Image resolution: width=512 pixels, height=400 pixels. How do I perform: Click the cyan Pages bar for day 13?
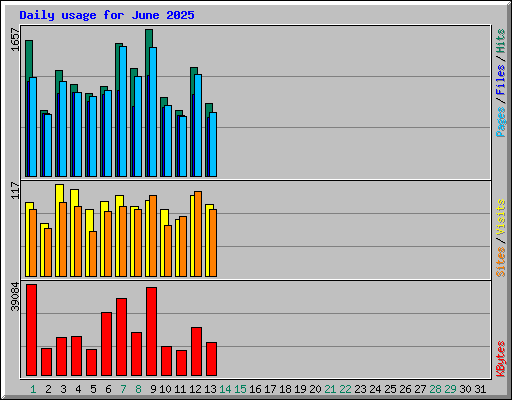213,145
